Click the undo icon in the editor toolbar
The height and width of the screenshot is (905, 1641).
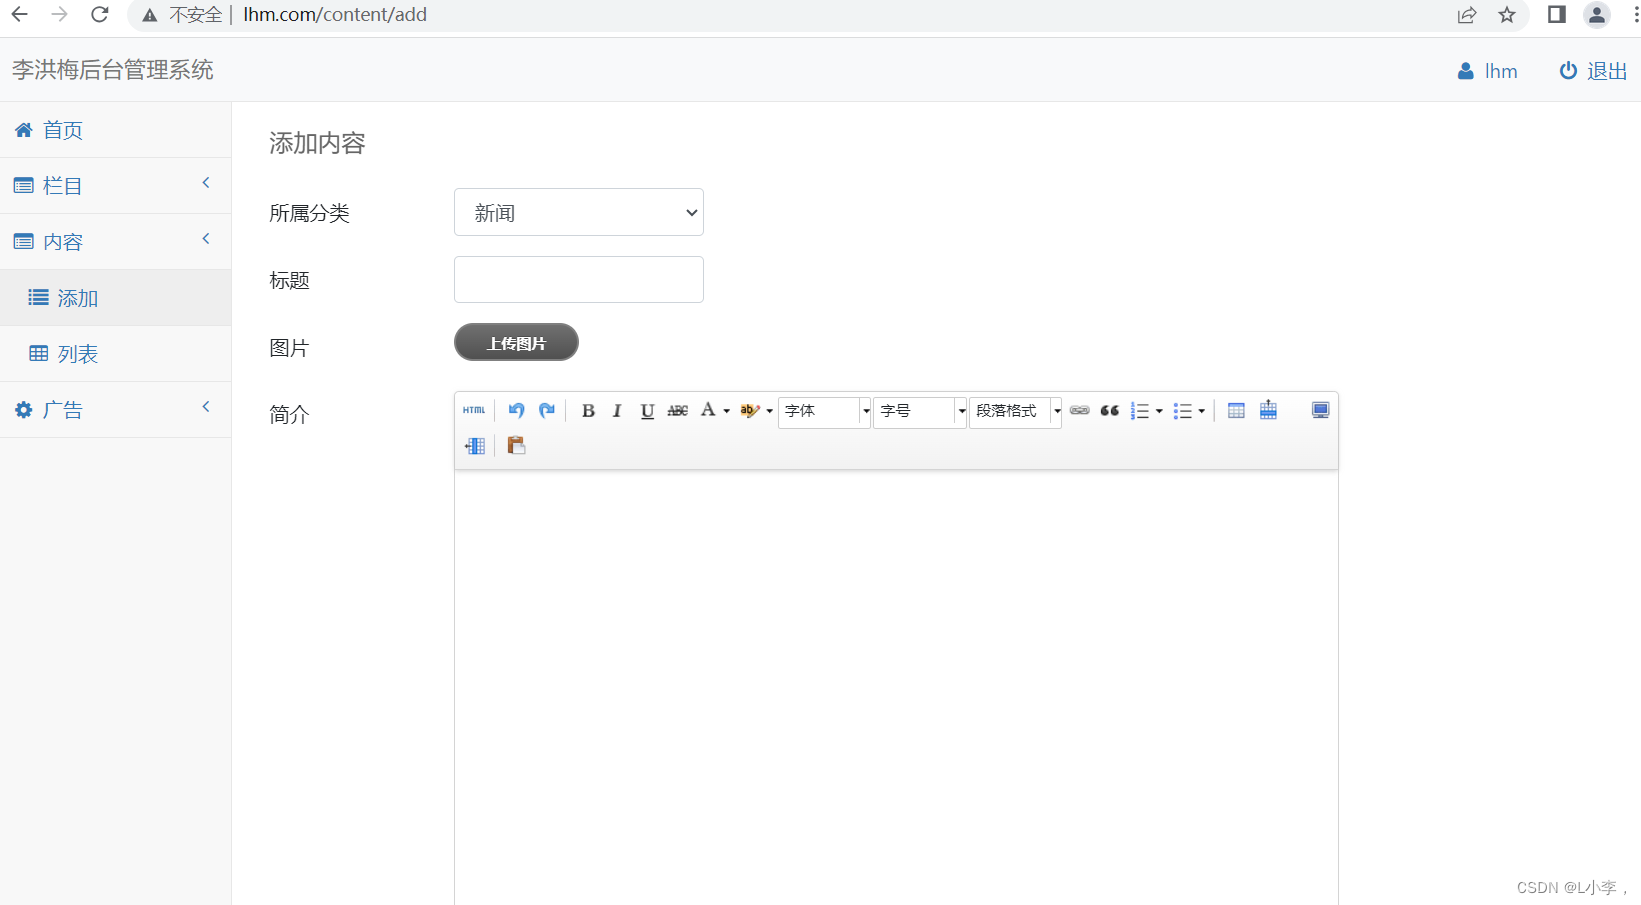[x=516, y=410]
